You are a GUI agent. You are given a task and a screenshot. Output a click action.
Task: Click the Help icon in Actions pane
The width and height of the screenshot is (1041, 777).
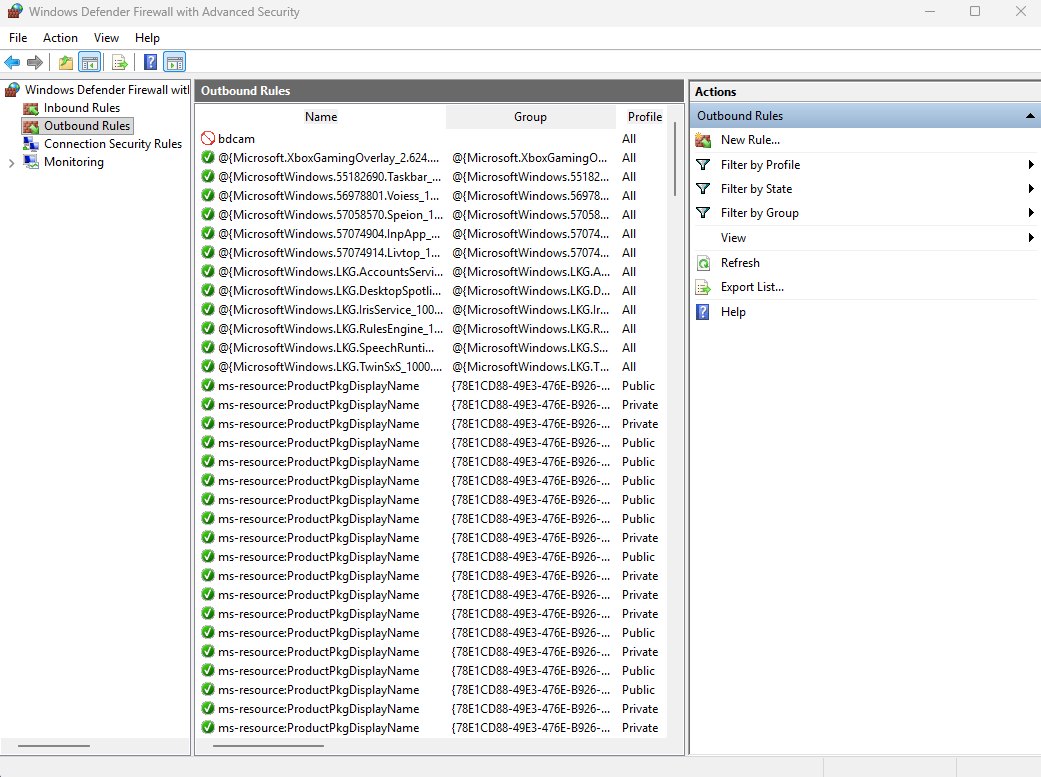[703, 311]
